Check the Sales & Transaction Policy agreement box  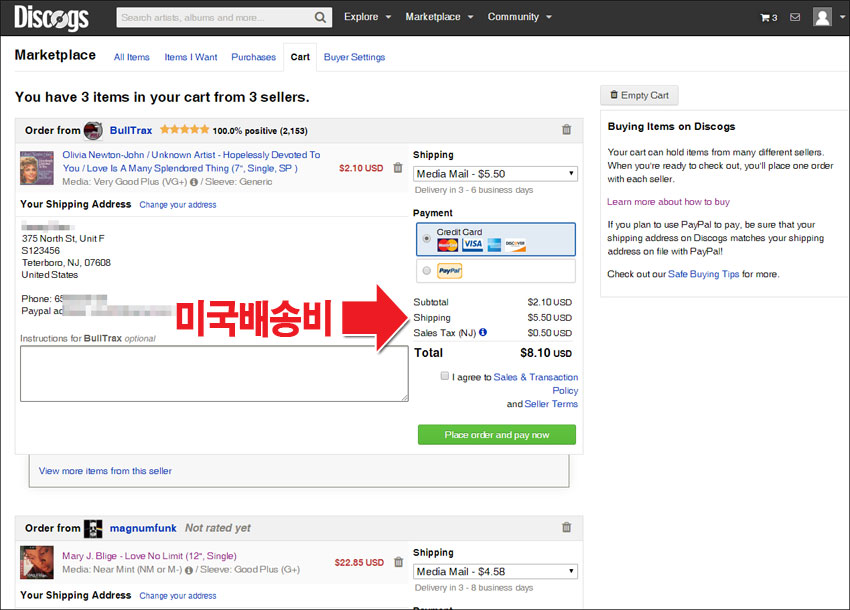(x=445, y=376)
